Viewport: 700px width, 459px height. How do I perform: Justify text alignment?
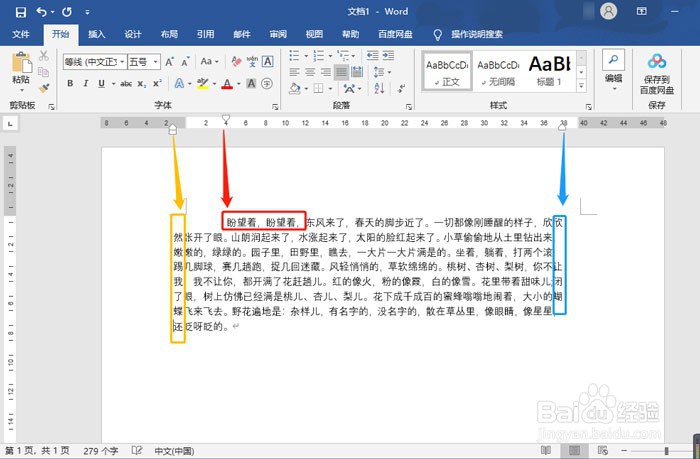click(x=342, y=72)
